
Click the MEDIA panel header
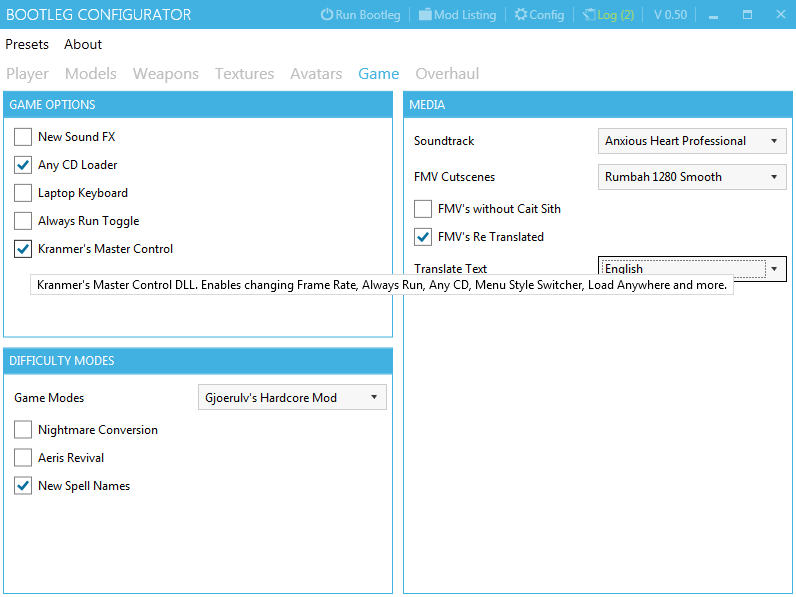[598, 105]
